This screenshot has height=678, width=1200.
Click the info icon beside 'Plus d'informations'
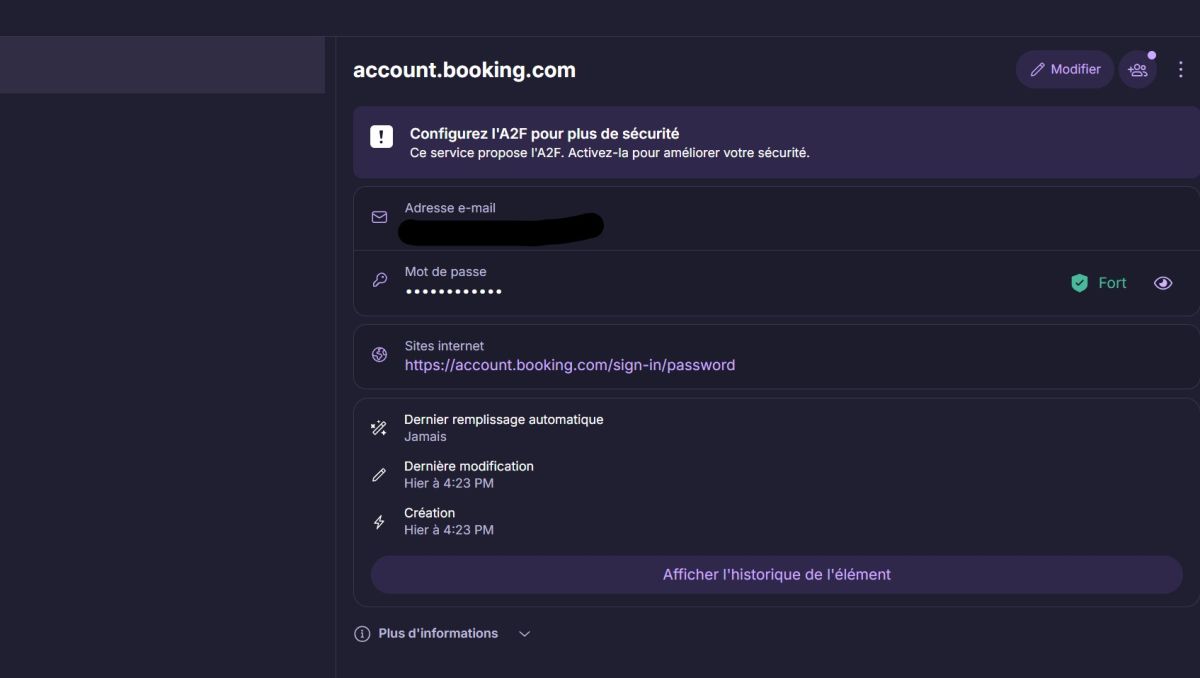(x=362, y=634)
